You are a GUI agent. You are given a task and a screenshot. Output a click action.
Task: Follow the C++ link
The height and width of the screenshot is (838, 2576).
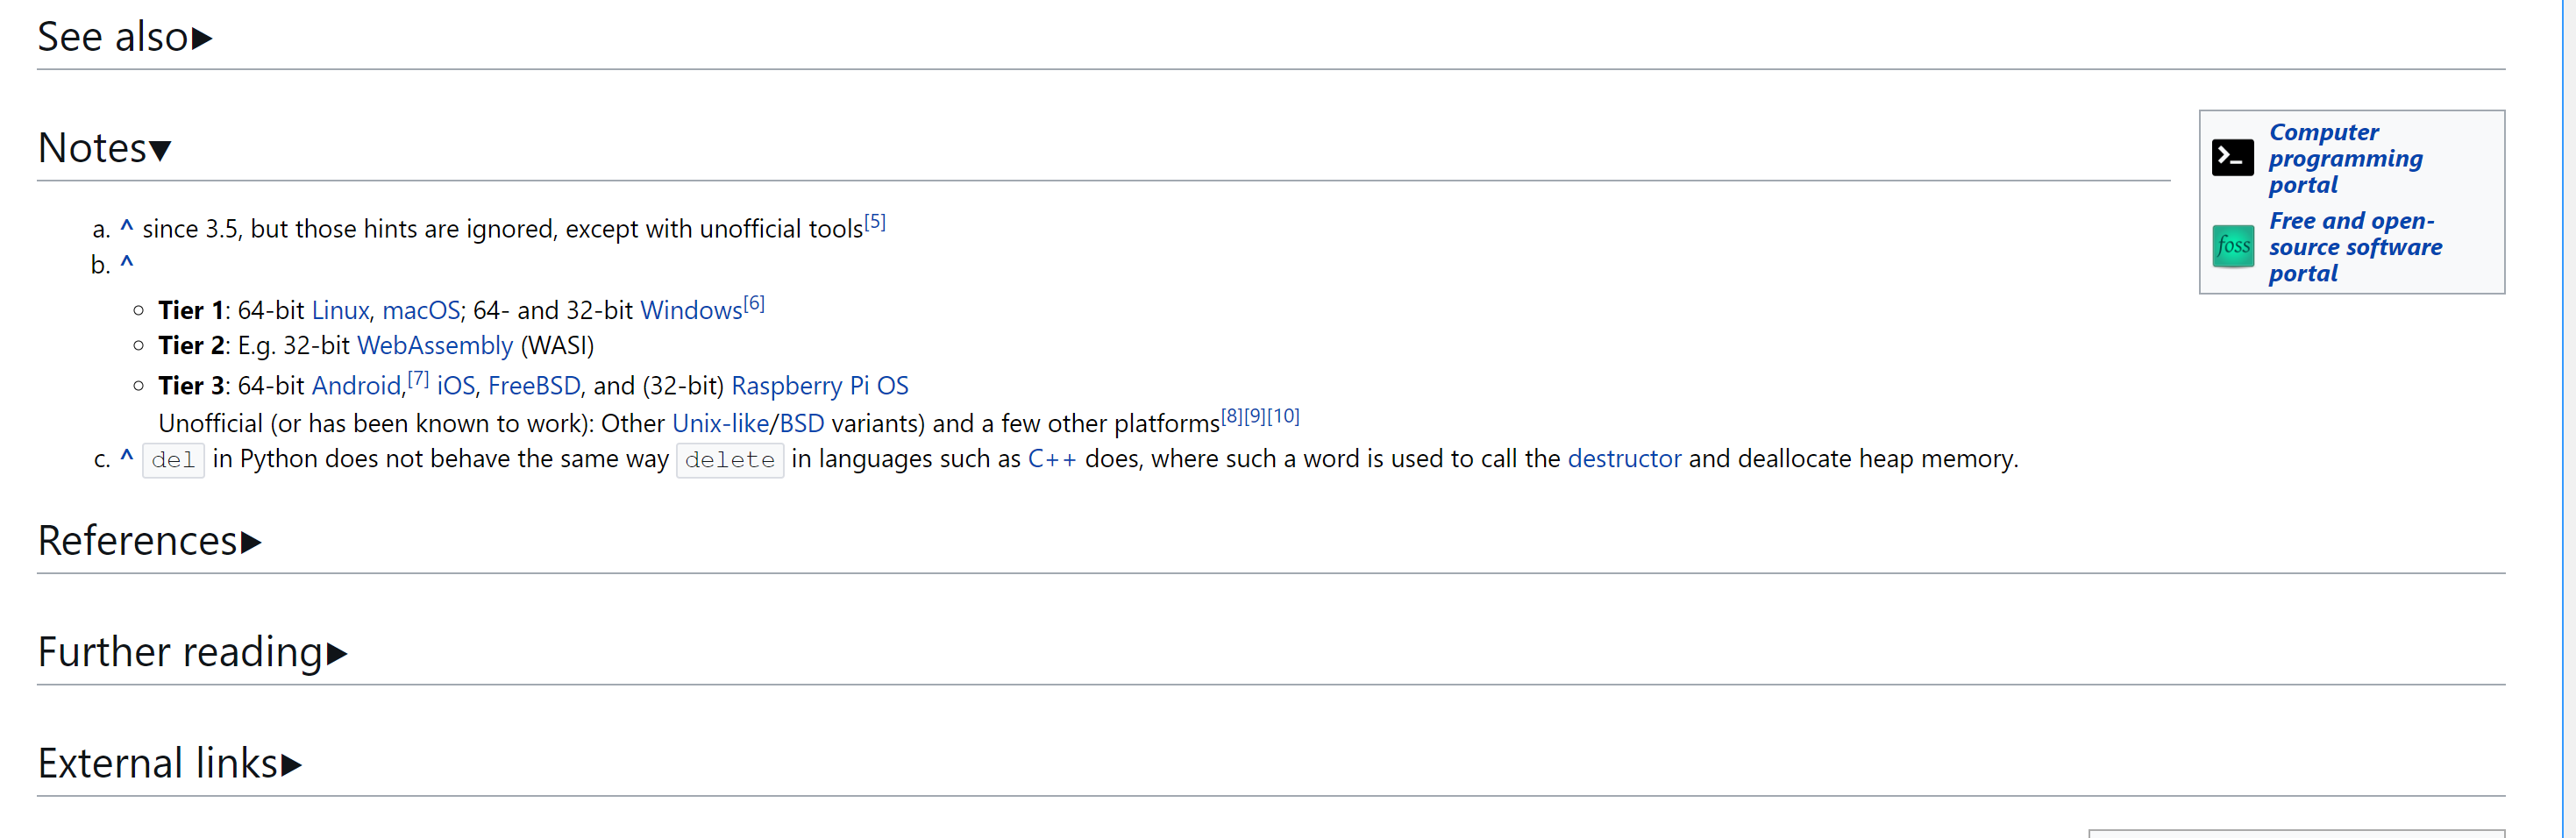tap(1052, 459)
